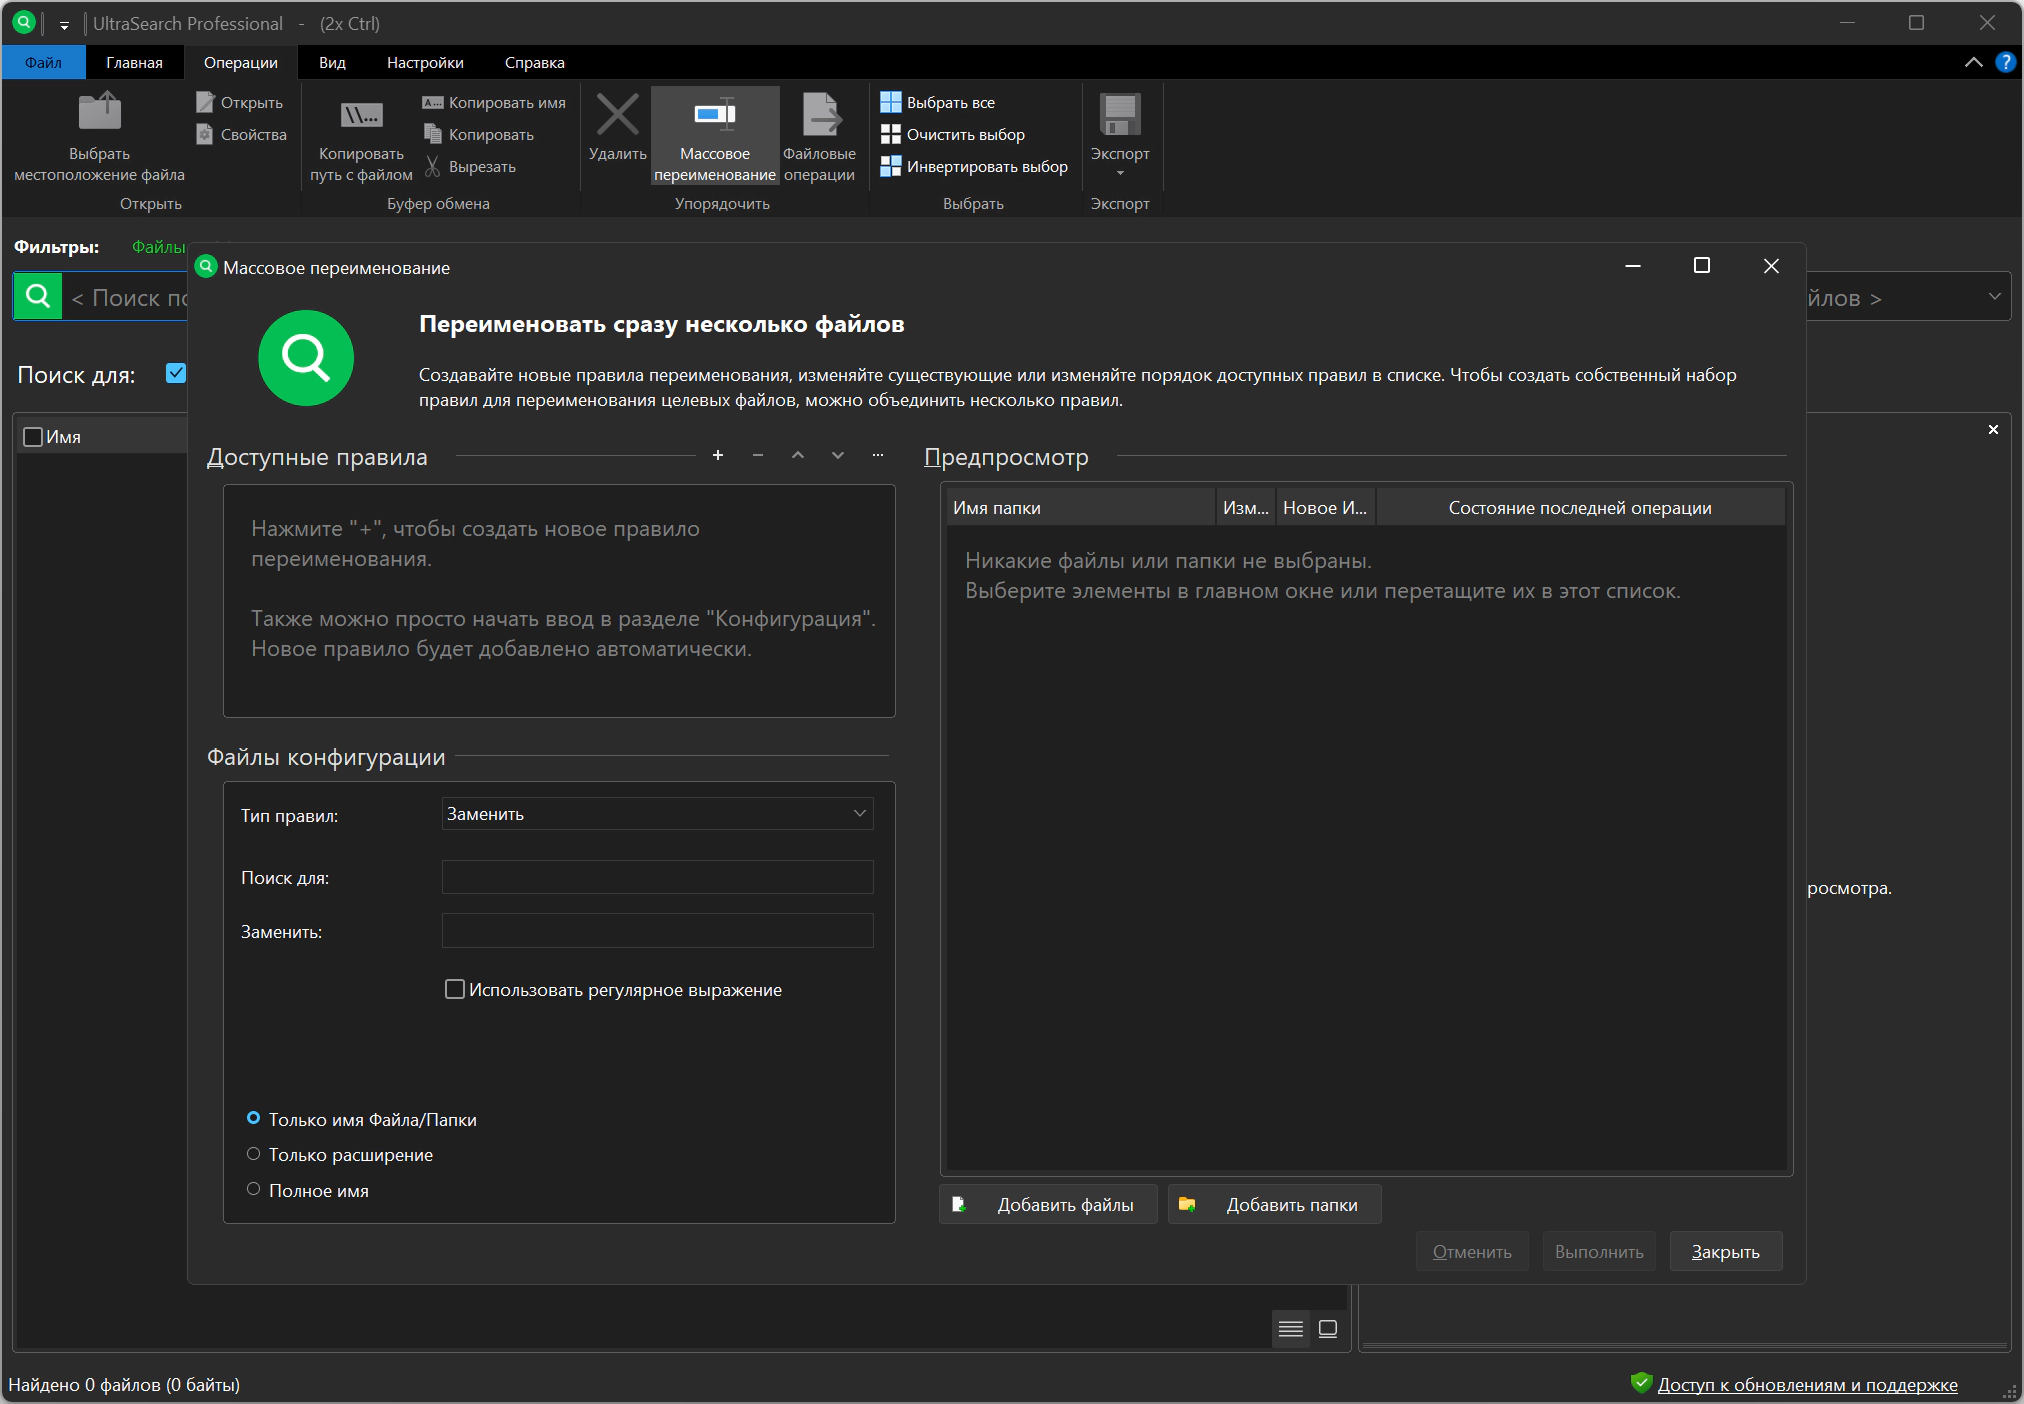The image size is (2024, 1404).
Task: Open the Export dropdown arrow
Action: 1119,174
